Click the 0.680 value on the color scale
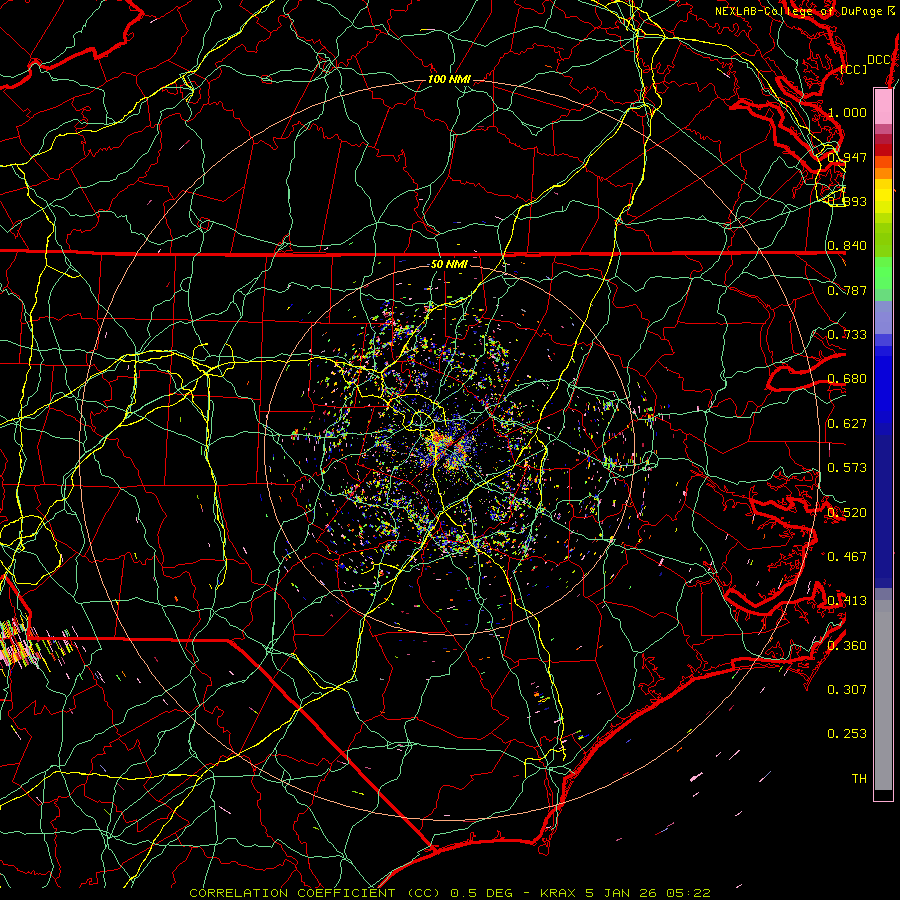The height and width of the screenshot is (900, 900). coord(847,379)
